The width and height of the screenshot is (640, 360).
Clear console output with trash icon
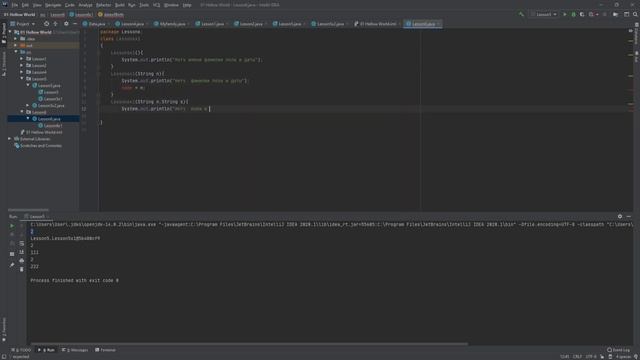click(x=22, y=269)
